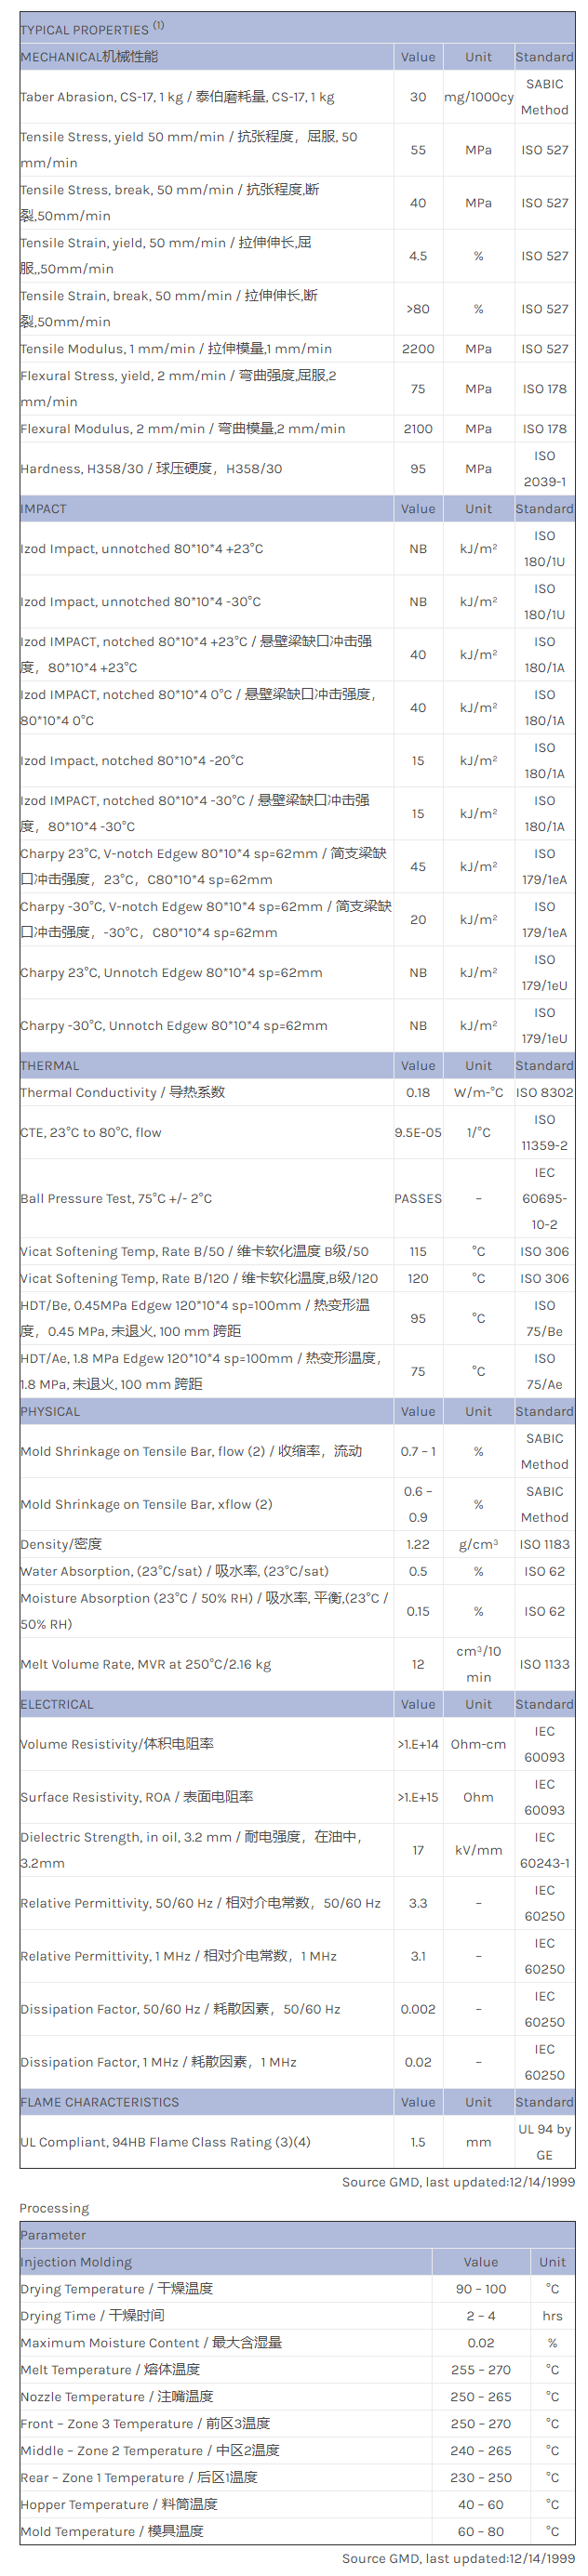Select the MECHANICAL section header

click(90, 57)
